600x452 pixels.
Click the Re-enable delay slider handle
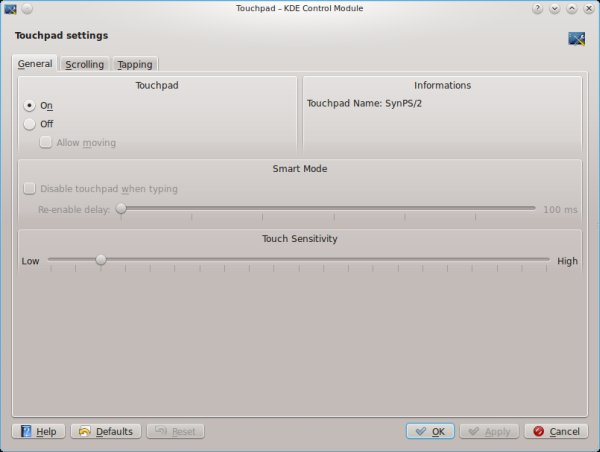click(121, 208)
